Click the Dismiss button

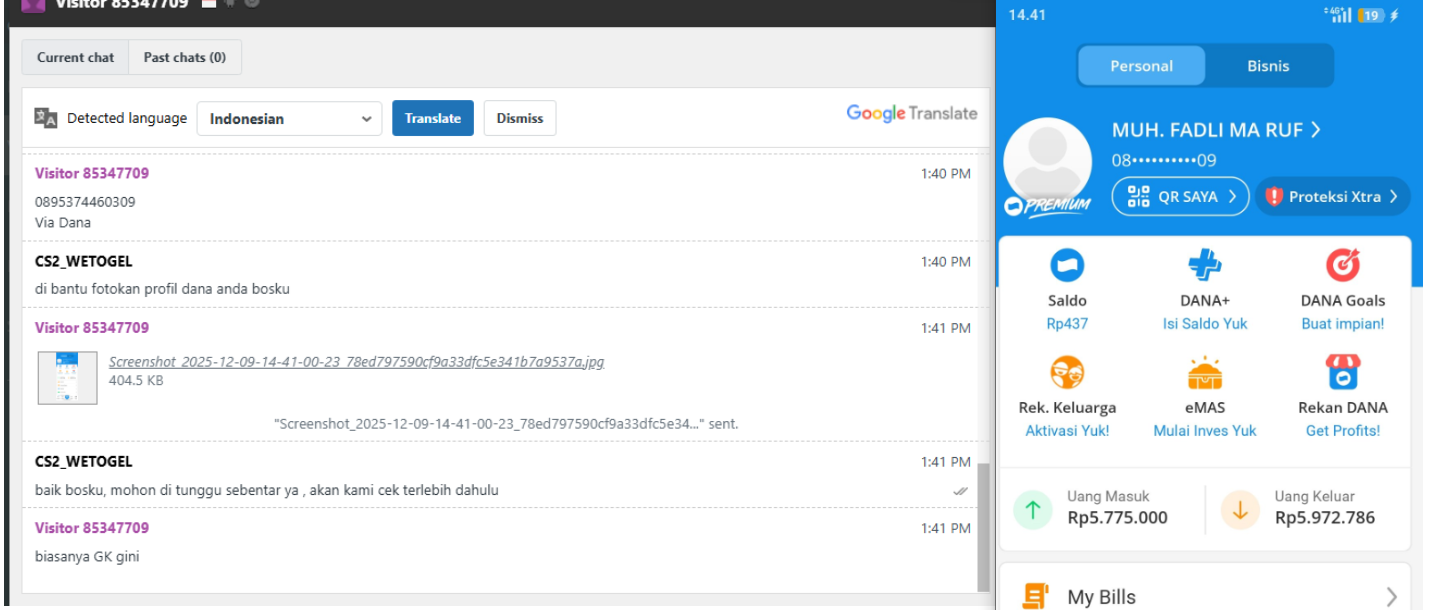point(520,118)
